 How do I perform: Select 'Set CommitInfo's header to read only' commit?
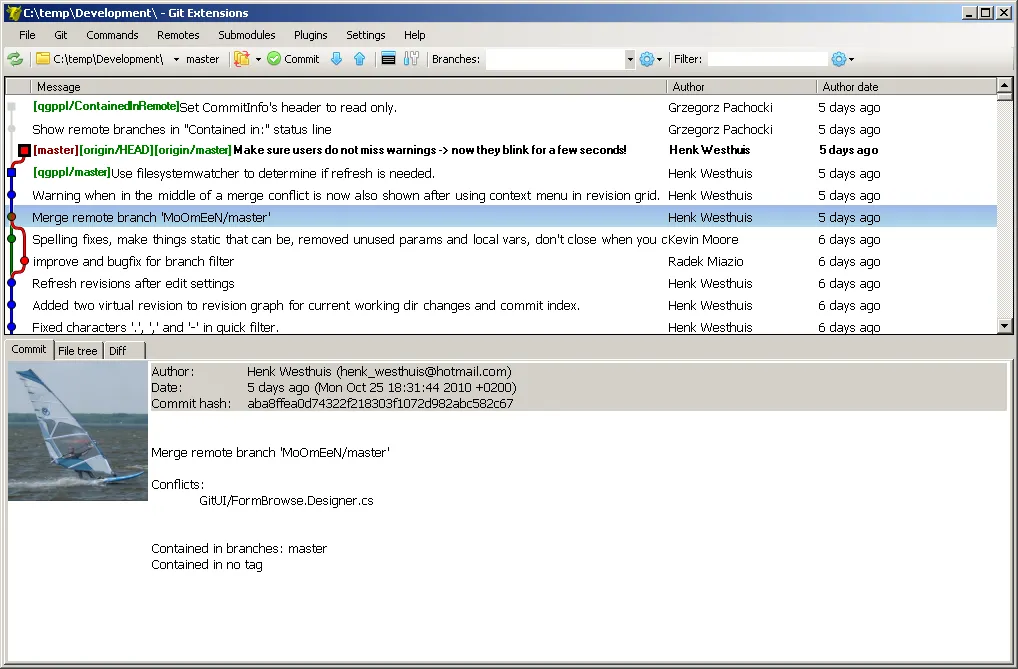pyautogui.click(x=501, y=107)
